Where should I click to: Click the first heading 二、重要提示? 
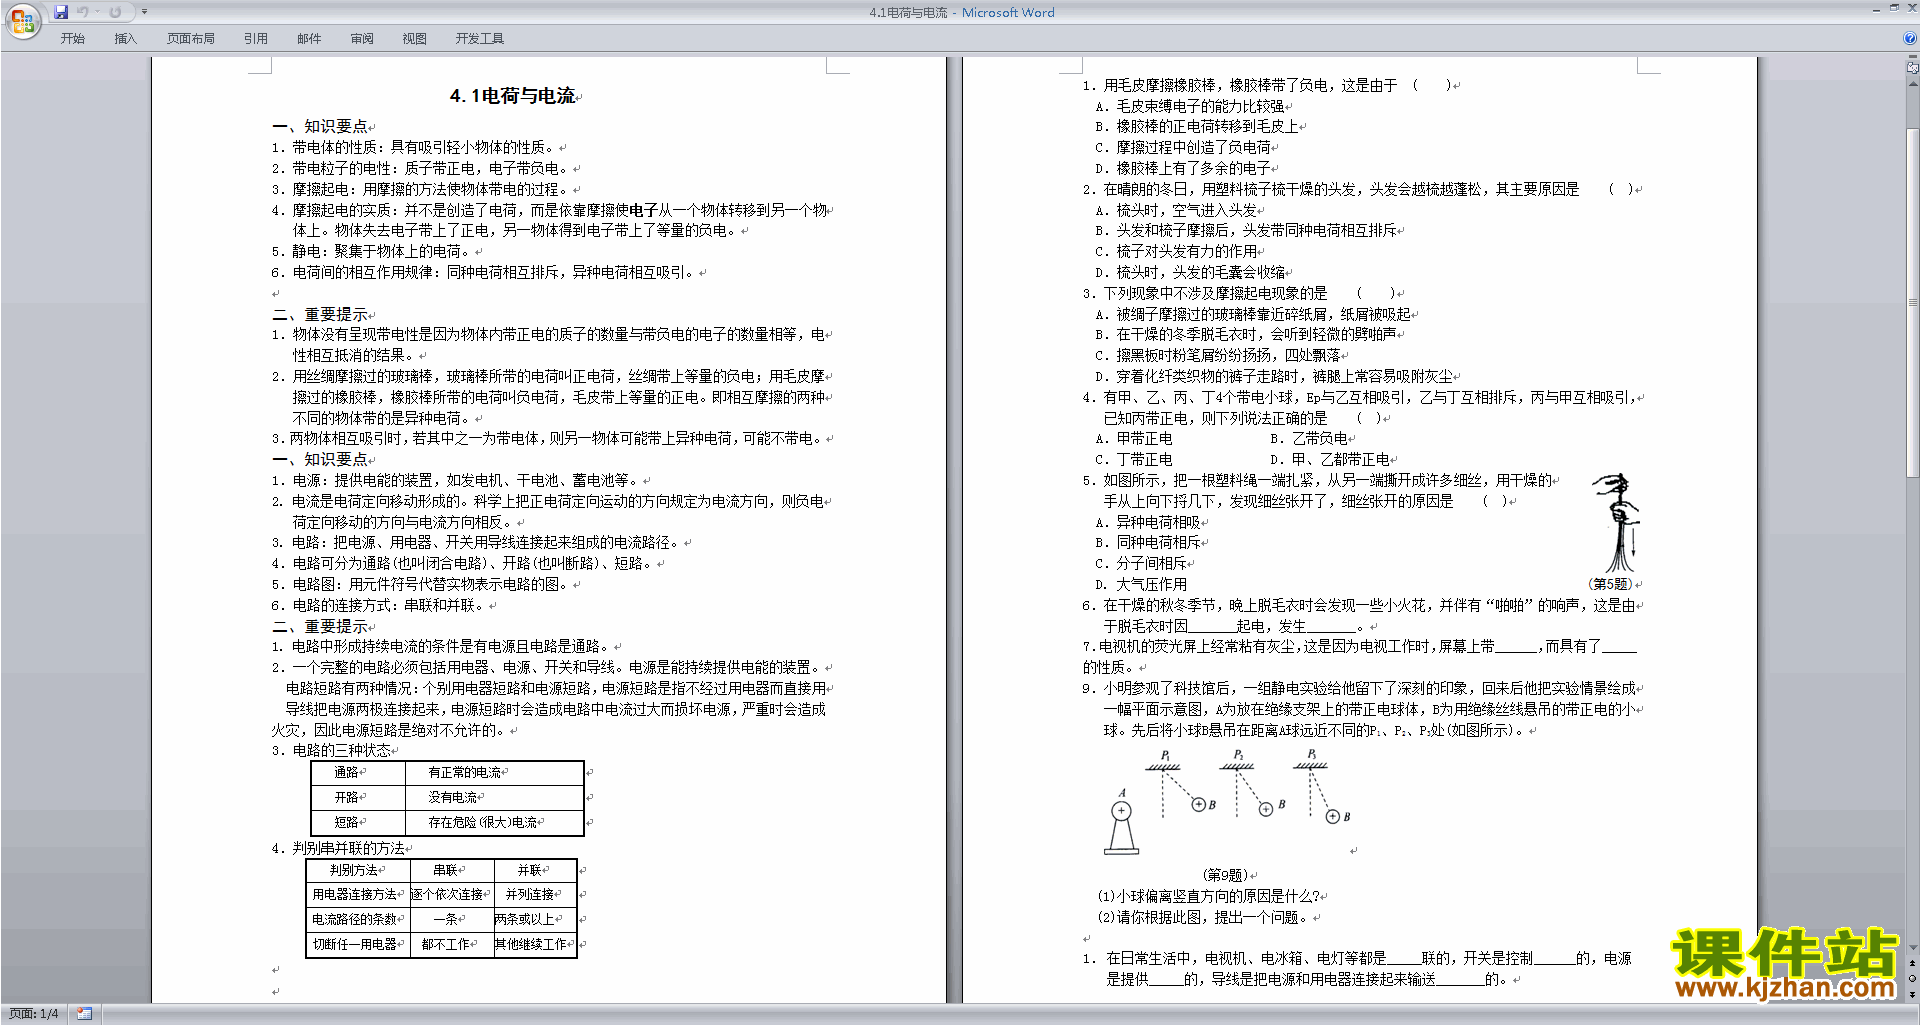[x=320, y=314]
